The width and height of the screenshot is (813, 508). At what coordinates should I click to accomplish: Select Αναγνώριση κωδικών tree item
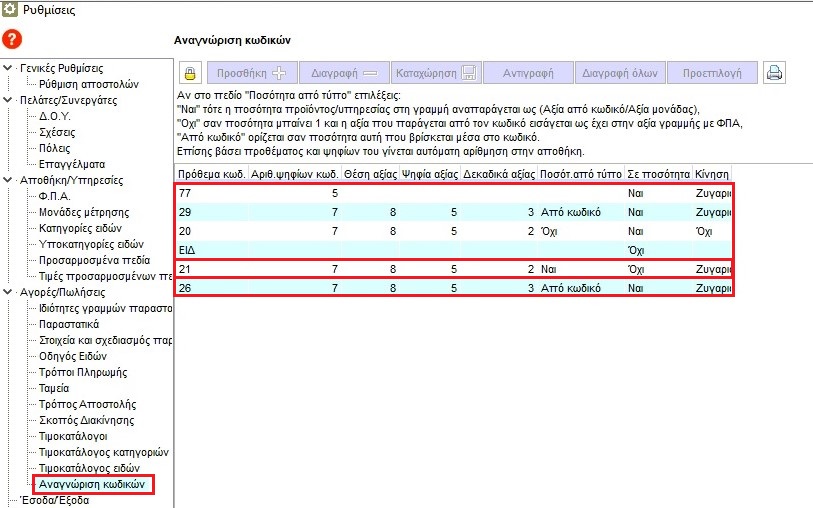92,485
